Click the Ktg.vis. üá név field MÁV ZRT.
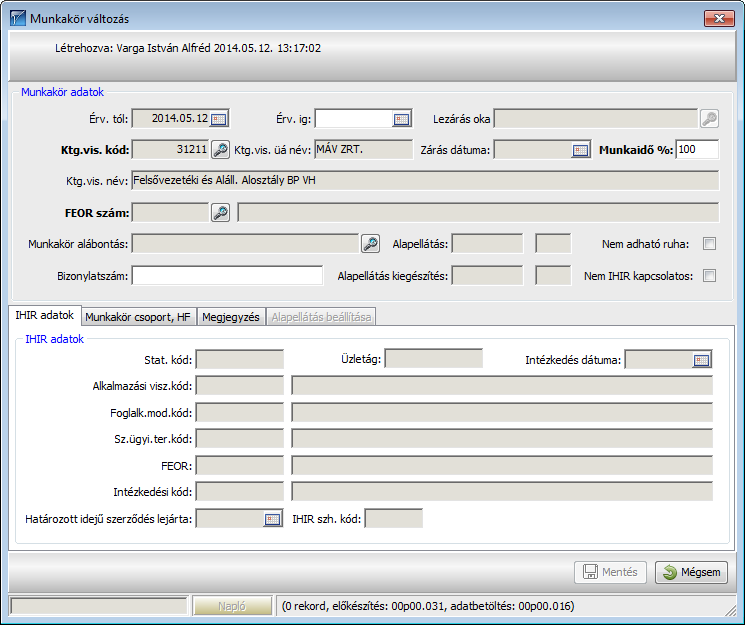 tap(363, 150)
